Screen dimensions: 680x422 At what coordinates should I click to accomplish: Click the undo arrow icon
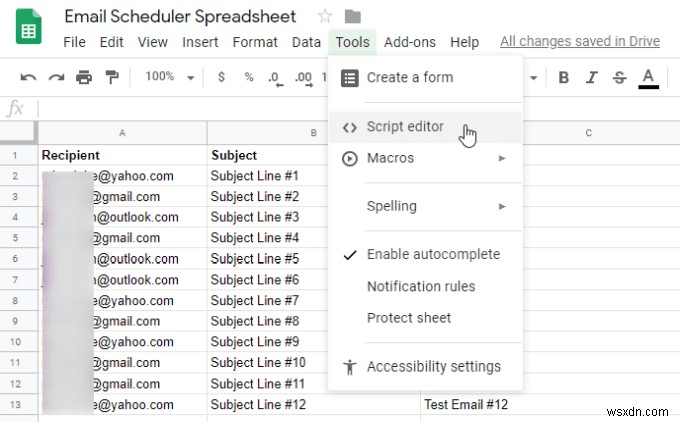tap(28, 77)
